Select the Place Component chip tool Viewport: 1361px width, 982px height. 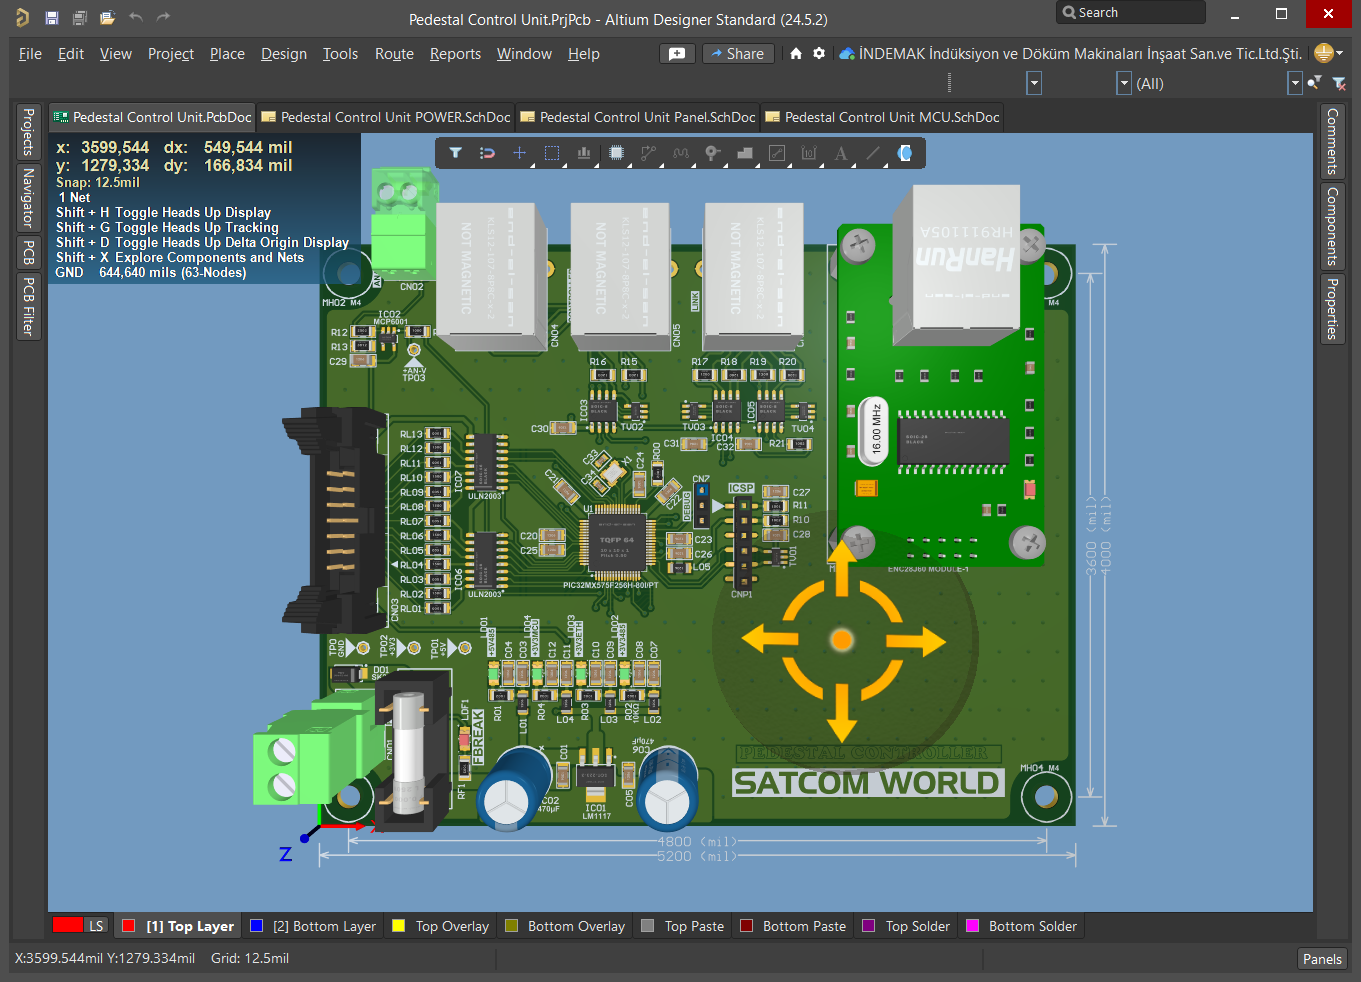pyautogui.click(x=616, y=153)
